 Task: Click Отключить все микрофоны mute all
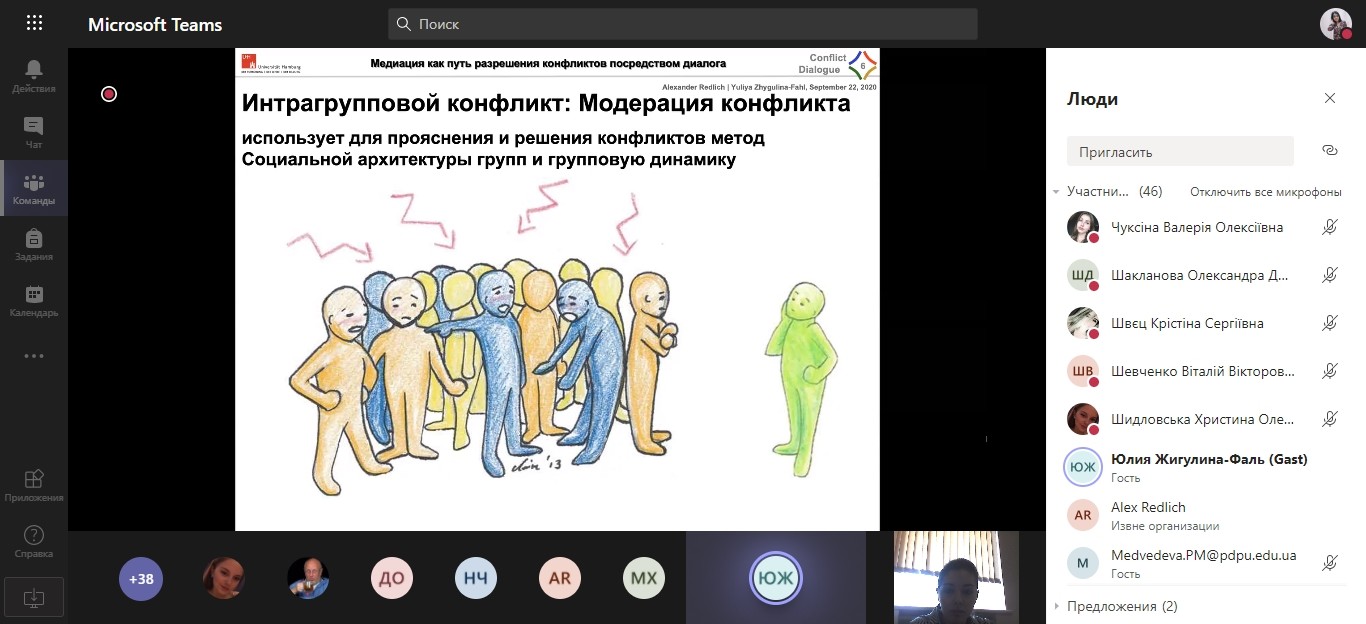tap(1266, 191)
